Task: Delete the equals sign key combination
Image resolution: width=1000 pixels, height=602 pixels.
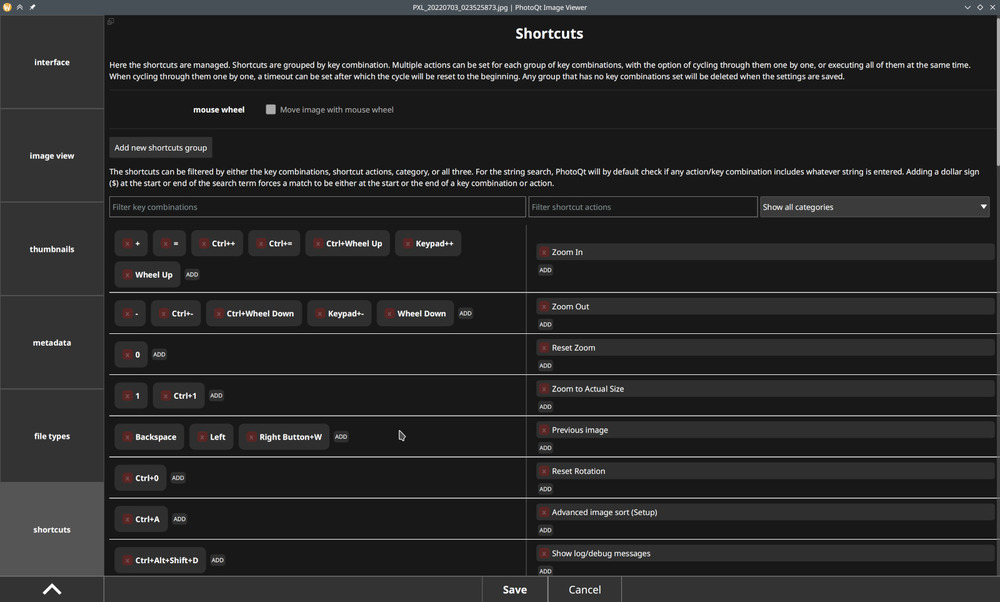Action: pyautogui.click(x=166, y=244)
